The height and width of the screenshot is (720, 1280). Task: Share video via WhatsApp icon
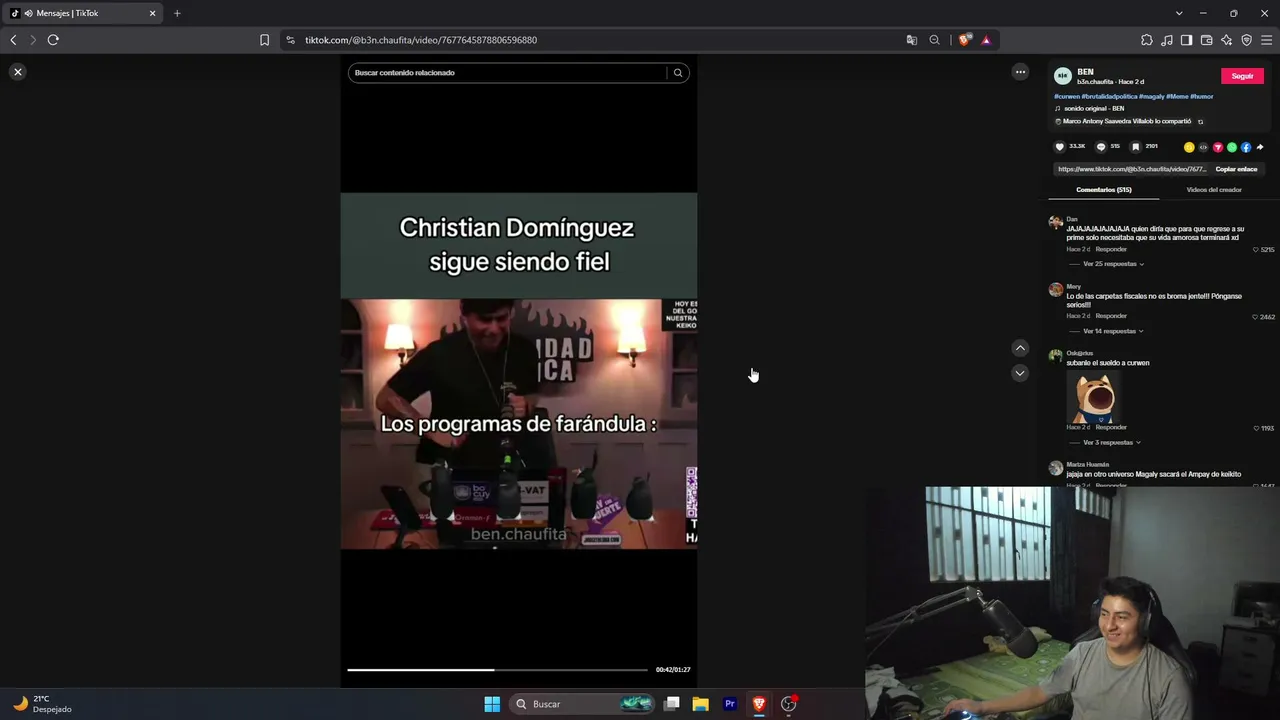(x=1232, y=147)
